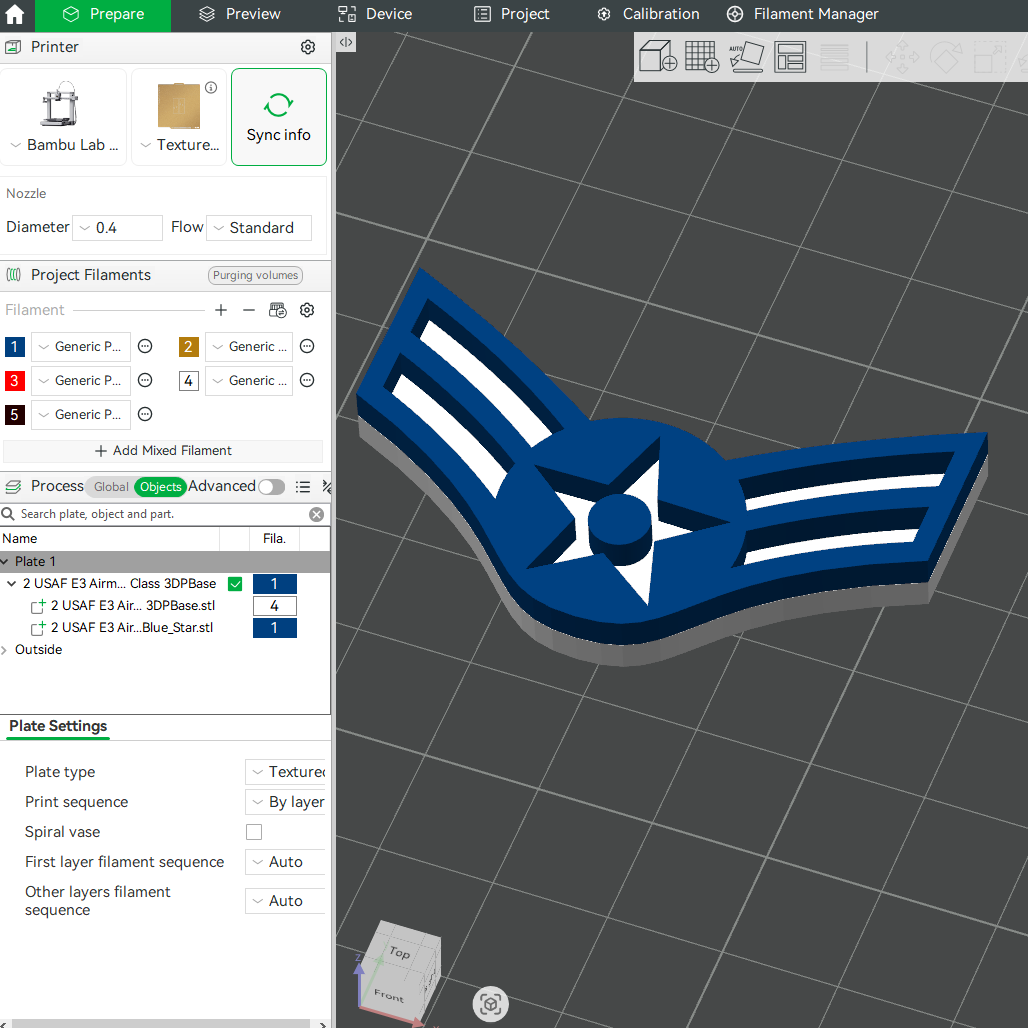Open filament 4 Generic preset dropdown
This screenshot has width=1028, height=1028.
pos(249,380)
